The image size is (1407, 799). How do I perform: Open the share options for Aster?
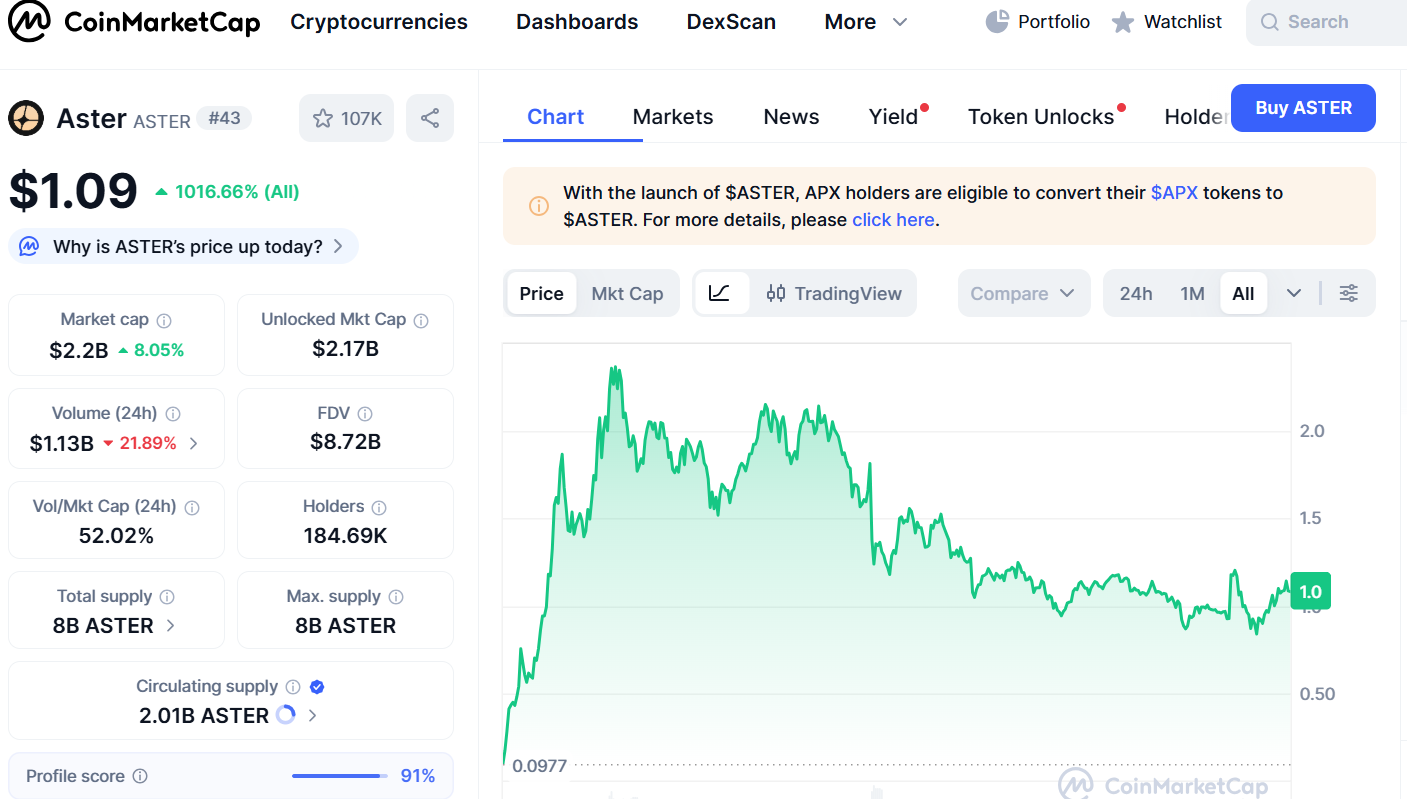pyautogui.click(x=430, y=117)
